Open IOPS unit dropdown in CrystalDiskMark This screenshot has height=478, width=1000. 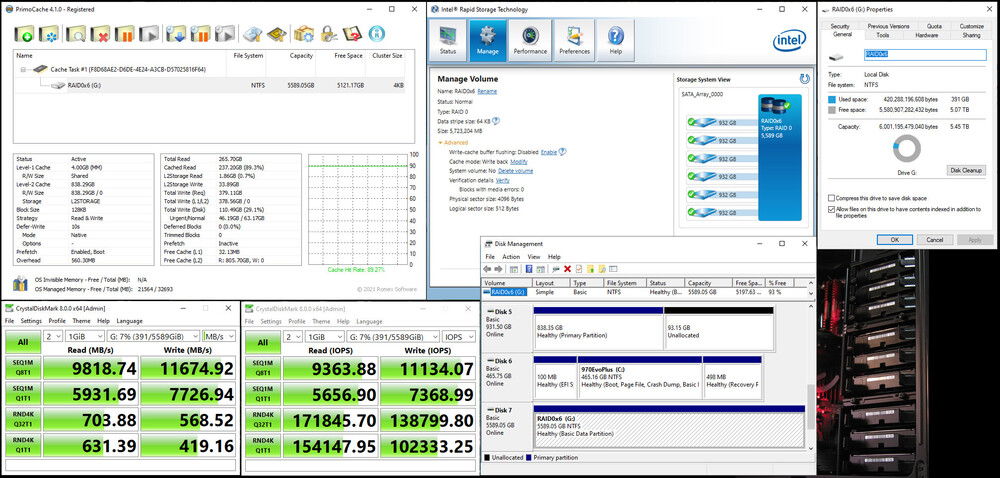pos(459,336)
